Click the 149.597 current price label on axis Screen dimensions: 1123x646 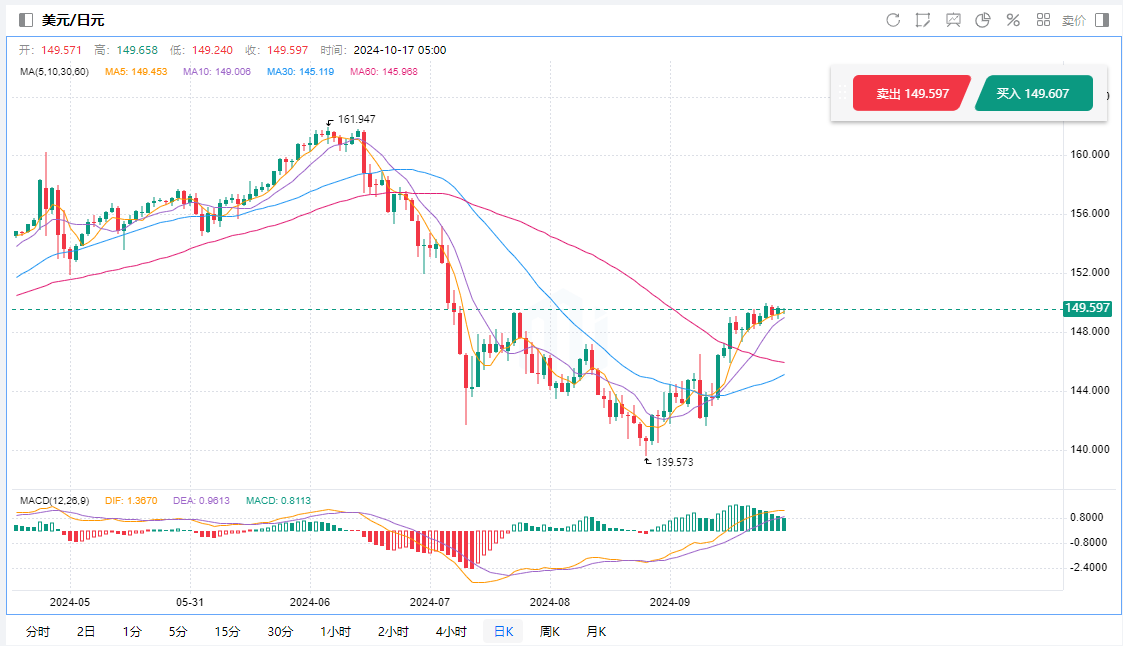coord(1086,308)
